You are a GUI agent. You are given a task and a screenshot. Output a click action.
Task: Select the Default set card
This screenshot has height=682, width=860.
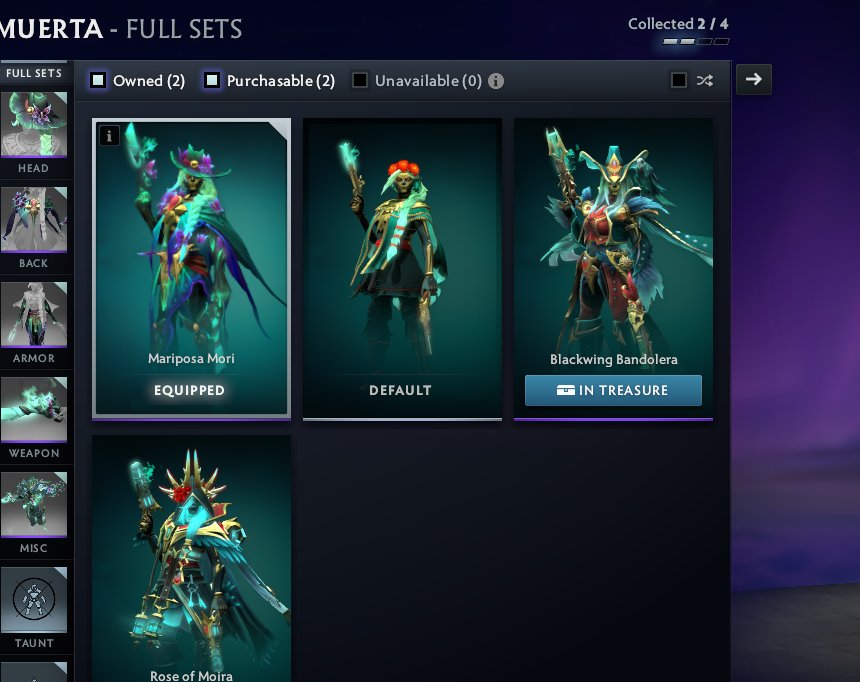pyautogui.click(x=402, y=269)
